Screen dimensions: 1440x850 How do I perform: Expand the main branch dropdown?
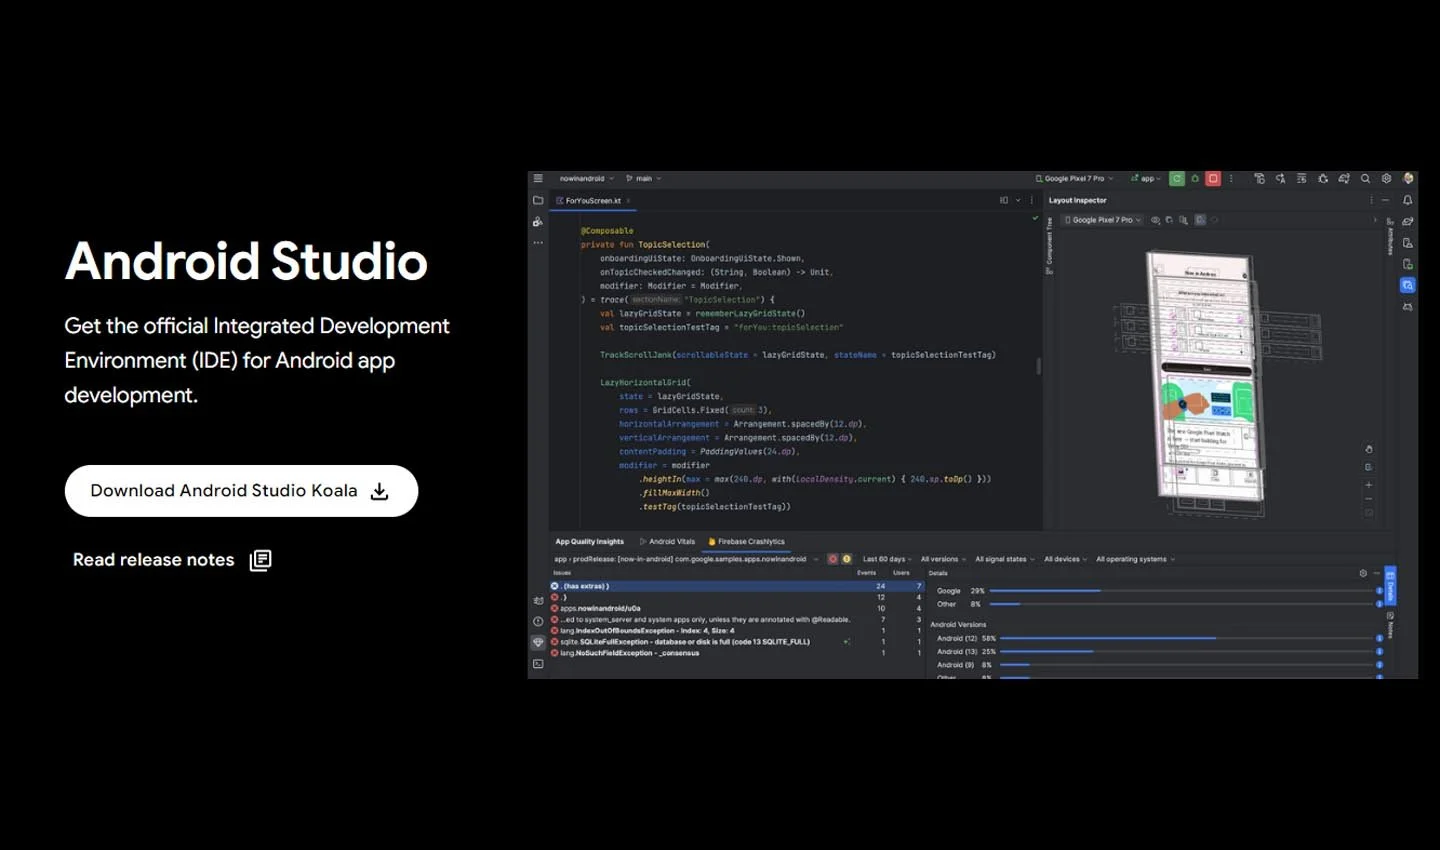(x=644, y=179)
